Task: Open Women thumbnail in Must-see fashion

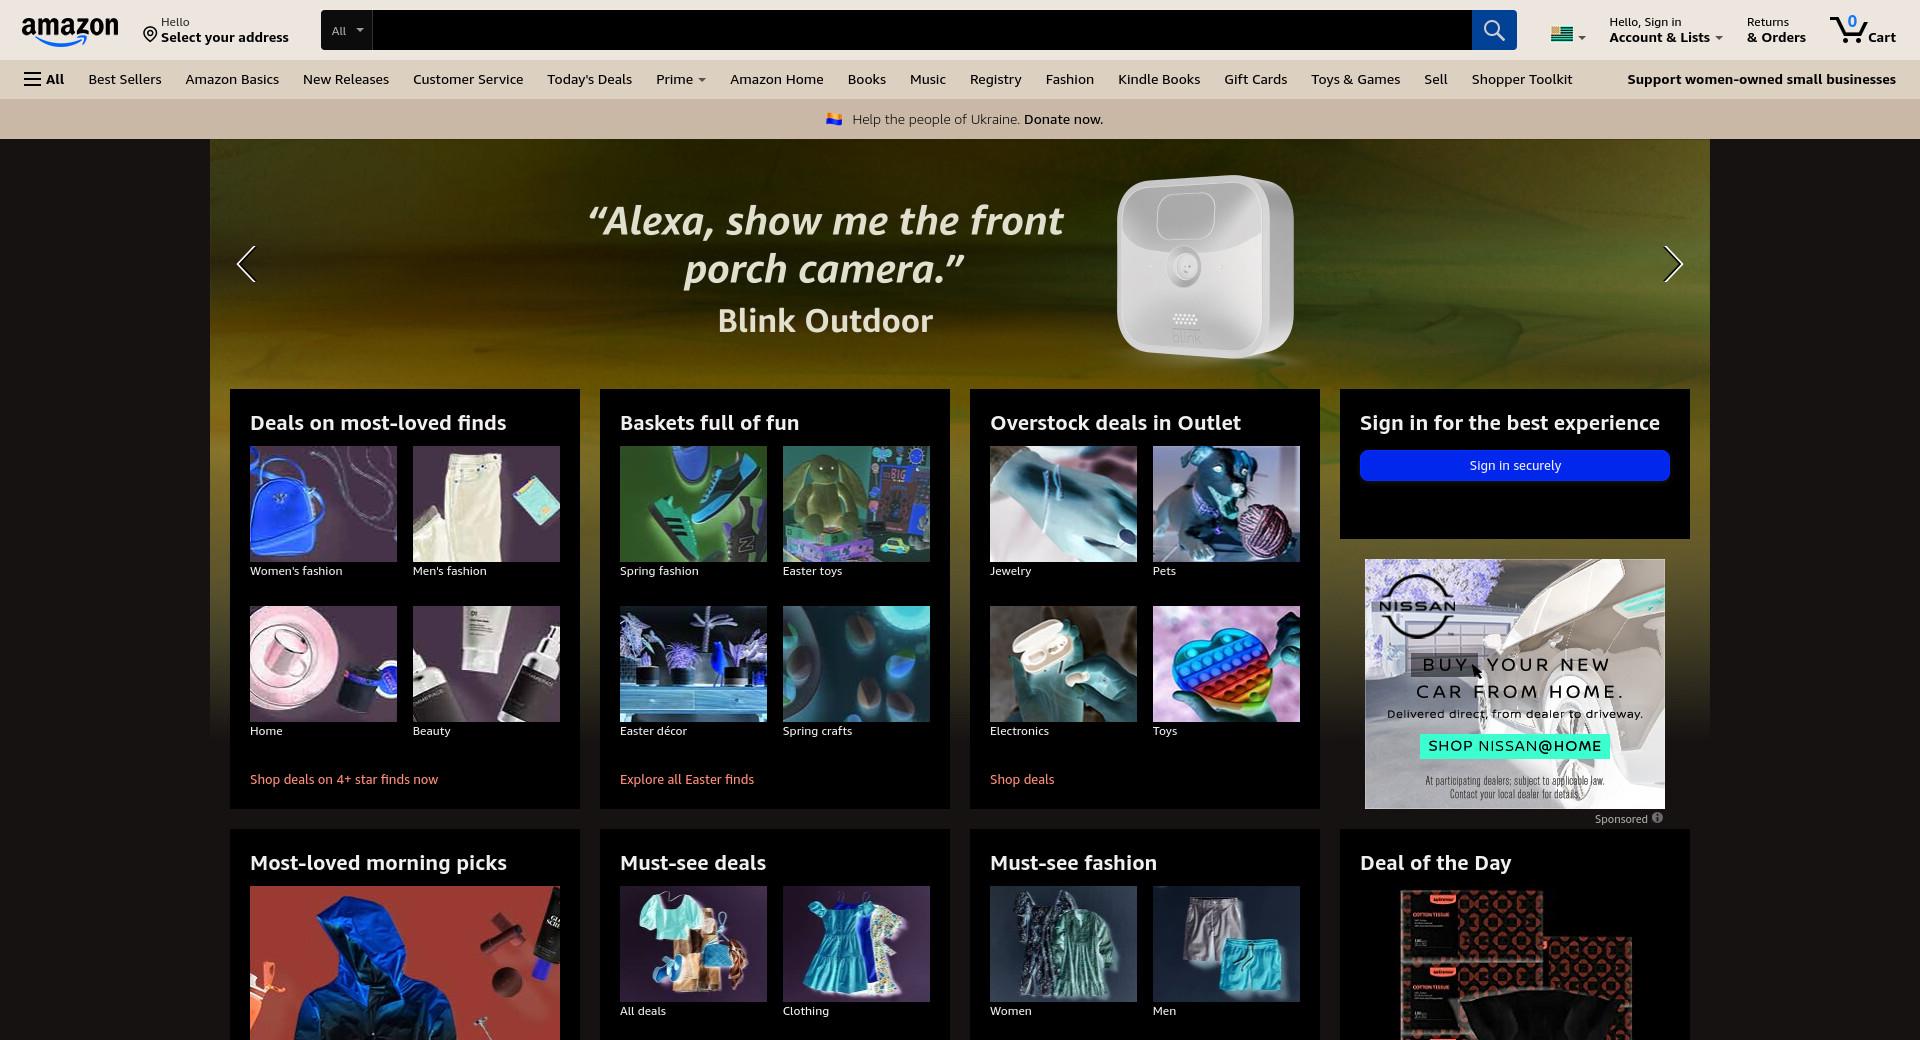Action: pos(1063,944)
